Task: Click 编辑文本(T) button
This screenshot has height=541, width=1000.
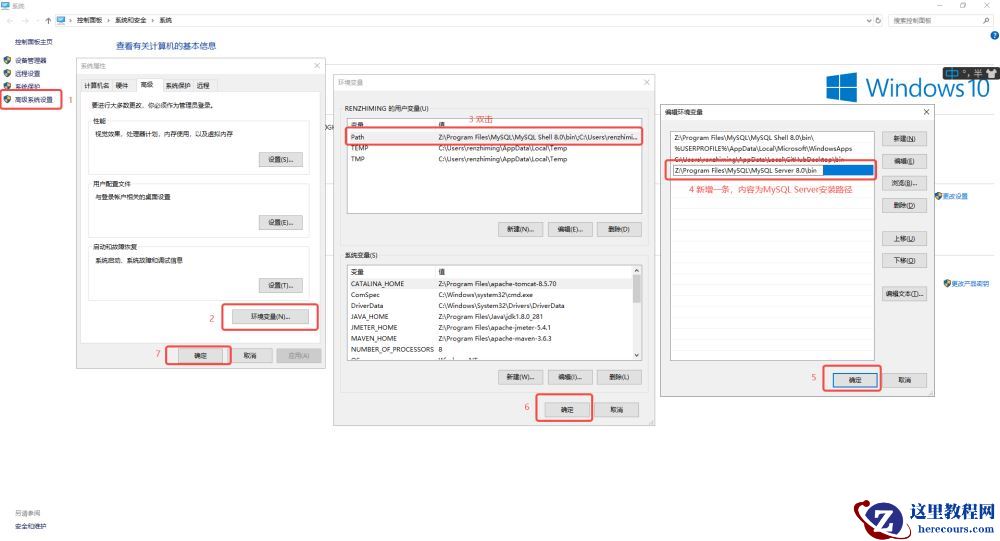Action: (904, 294)
